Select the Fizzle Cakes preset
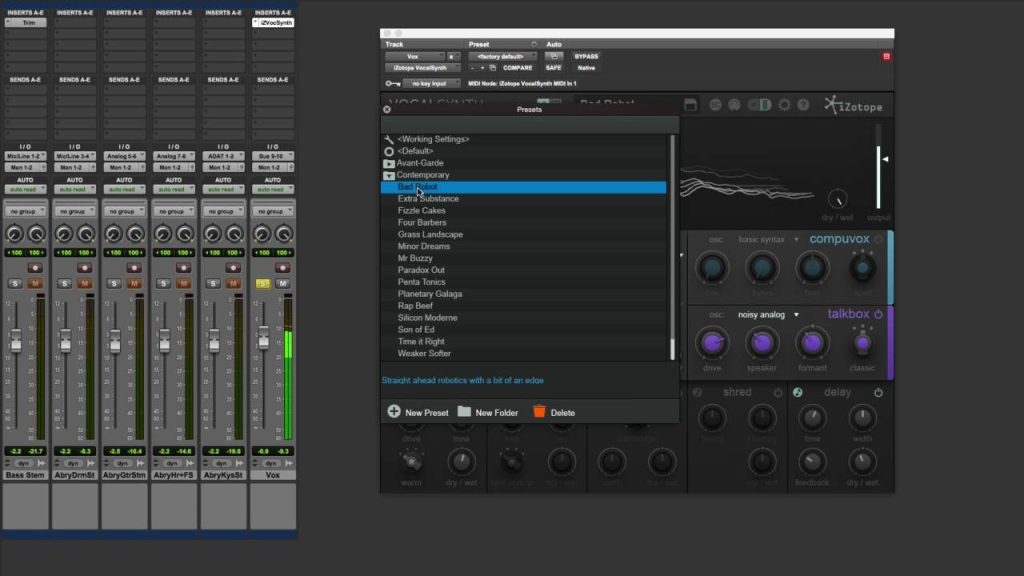Image resolution: width=1024 pixels, height=576 pixels. coord(523,210)
